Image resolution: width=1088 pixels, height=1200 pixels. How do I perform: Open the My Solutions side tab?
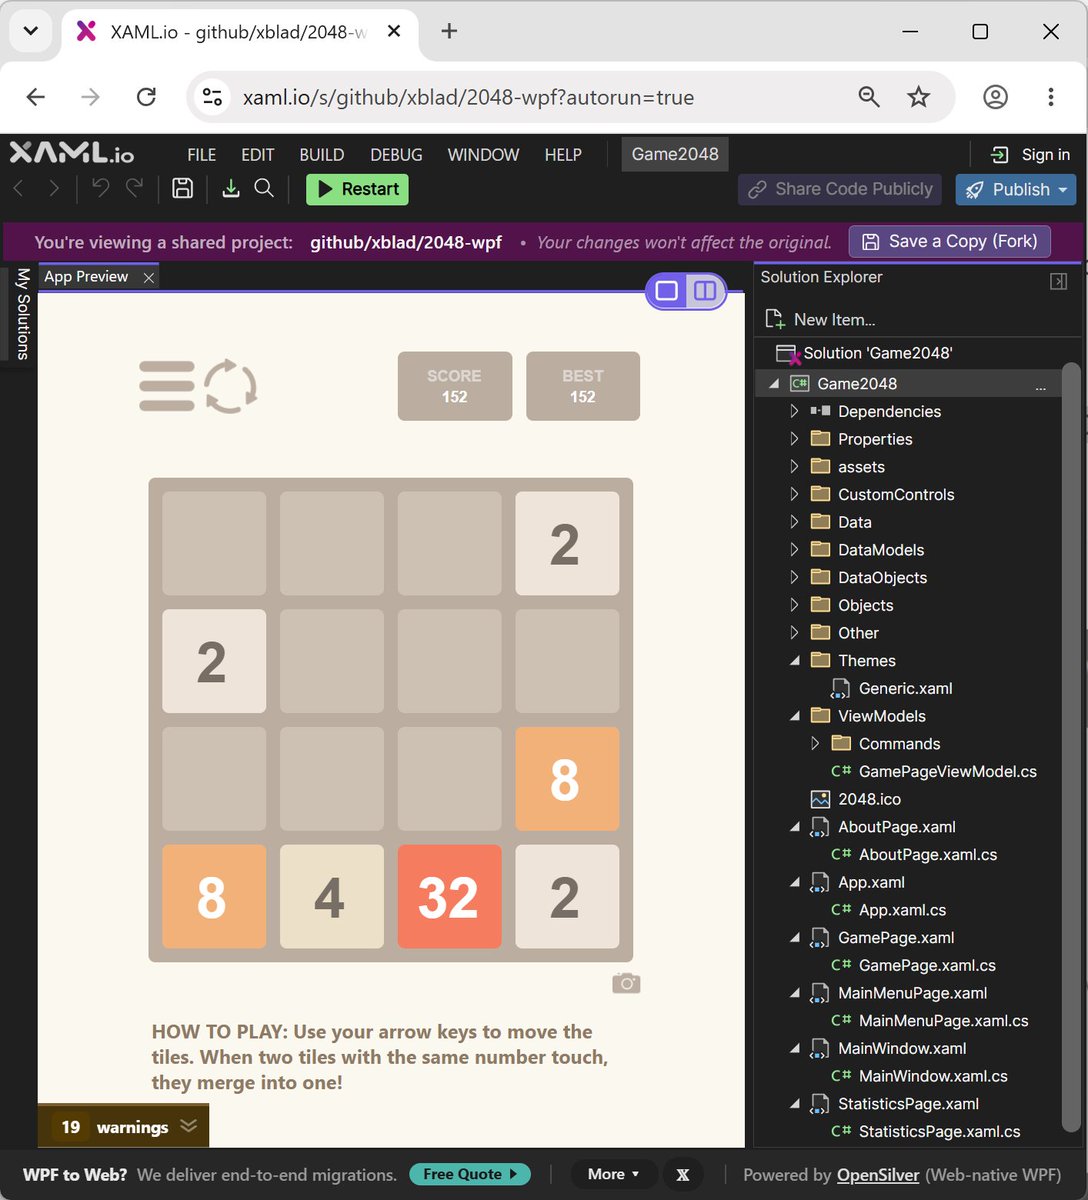[x=21, y=313]
